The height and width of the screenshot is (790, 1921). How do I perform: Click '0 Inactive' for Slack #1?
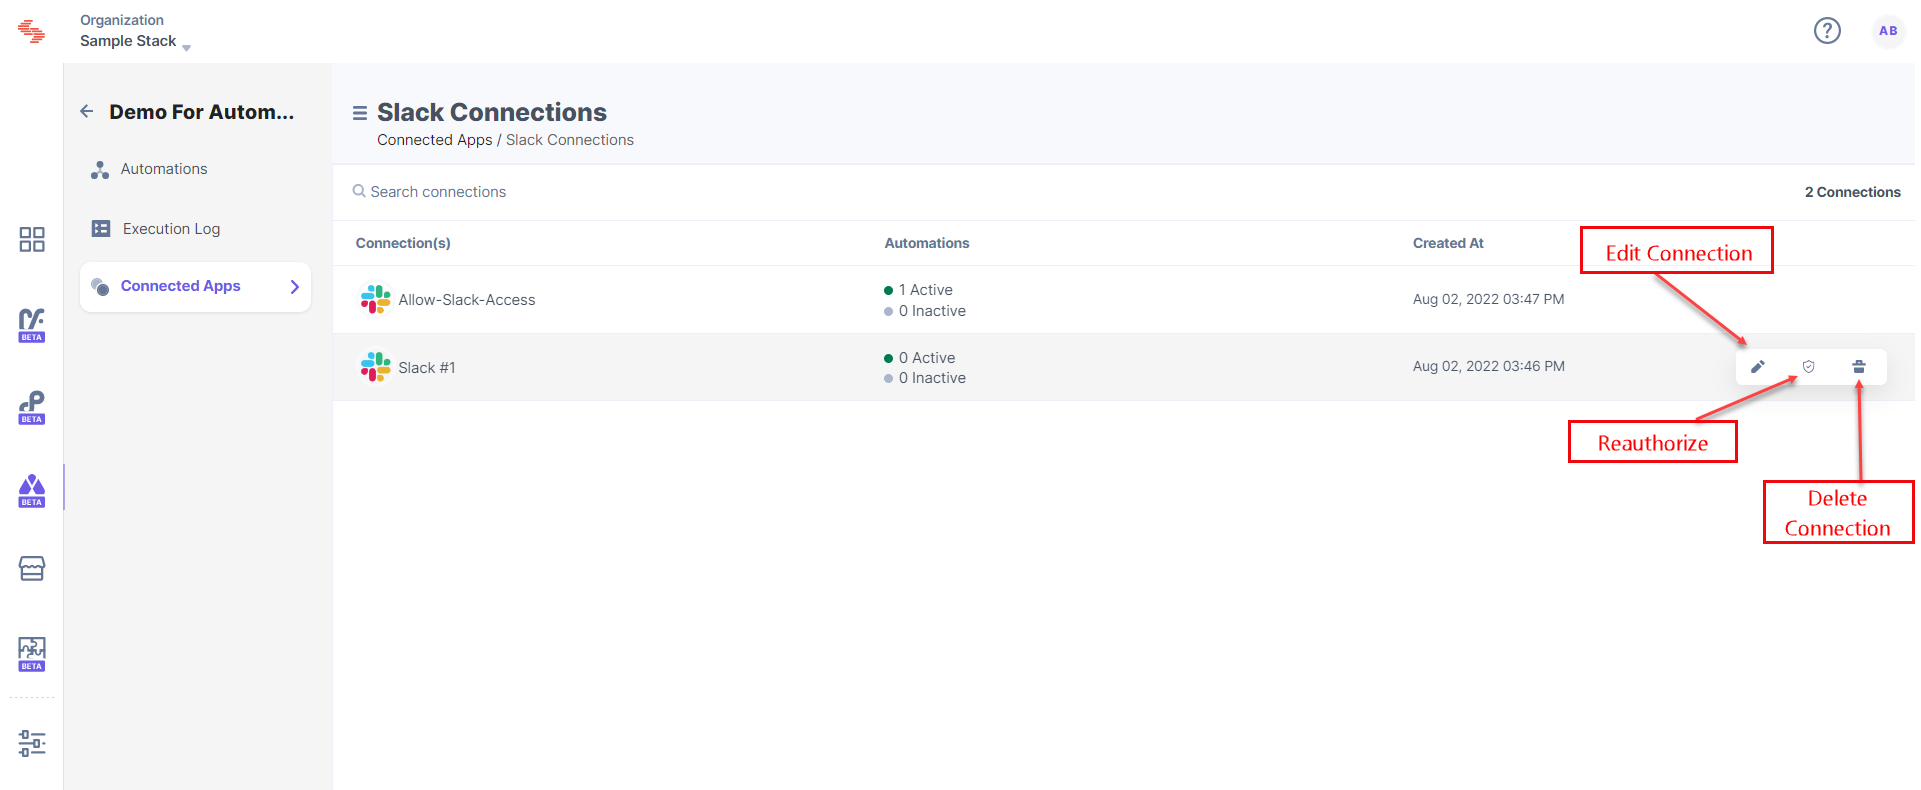pos(932,378)
